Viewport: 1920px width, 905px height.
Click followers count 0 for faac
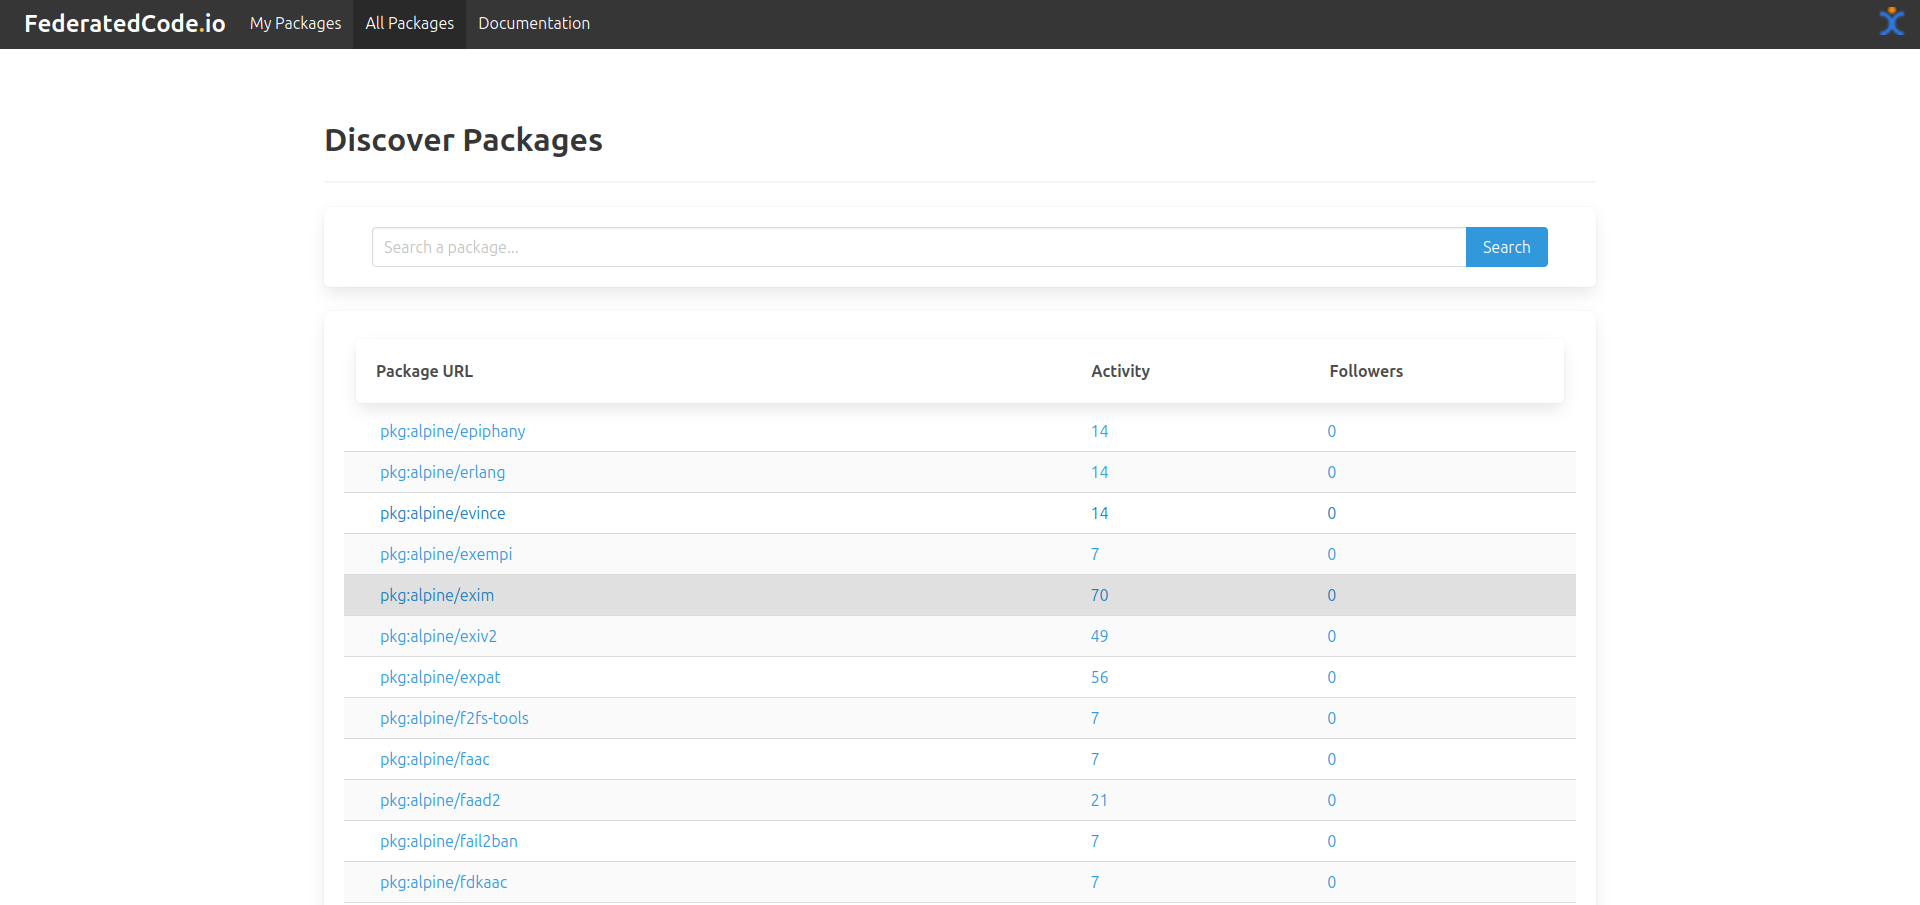1332,759
